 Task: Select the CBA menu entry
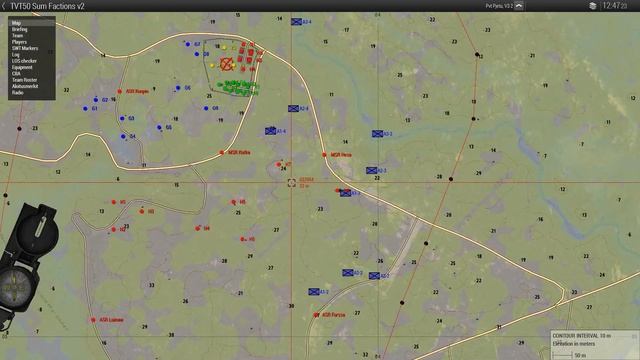pyautogui.click(x=32, y=73)
